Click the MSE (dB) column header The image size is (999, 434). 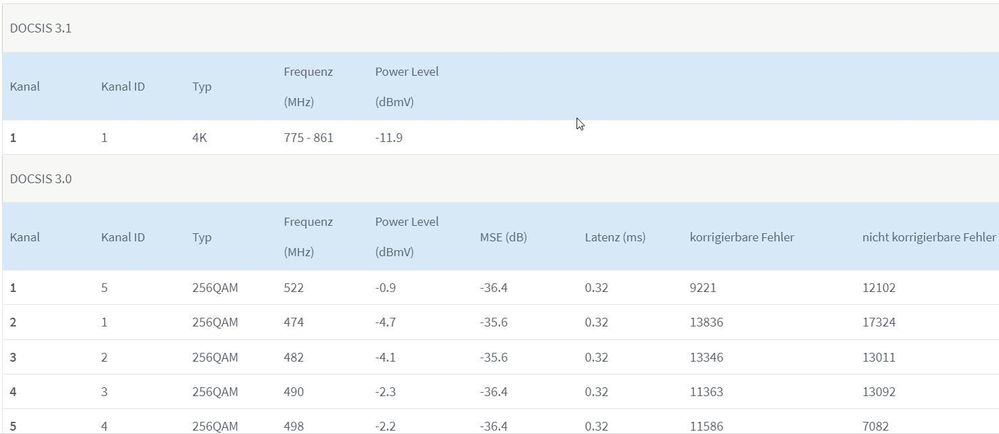coord(503,237)
